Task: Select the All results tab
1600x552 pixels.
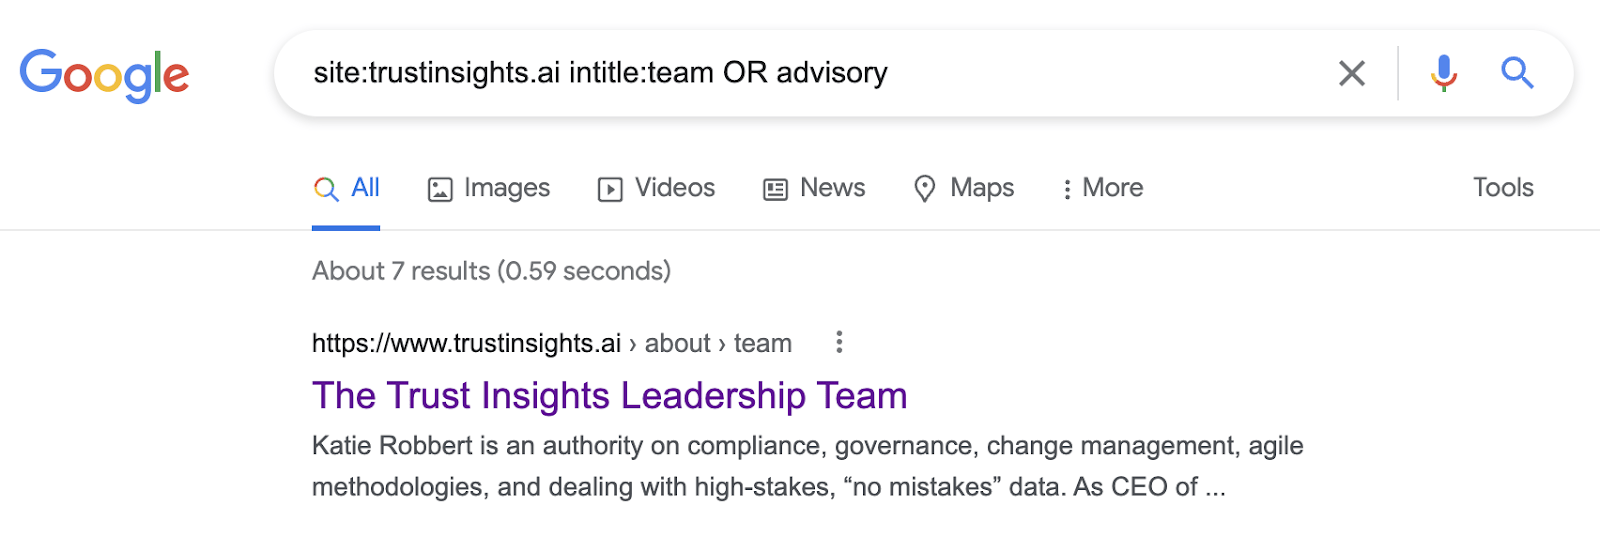Action: tap(346, 188)
